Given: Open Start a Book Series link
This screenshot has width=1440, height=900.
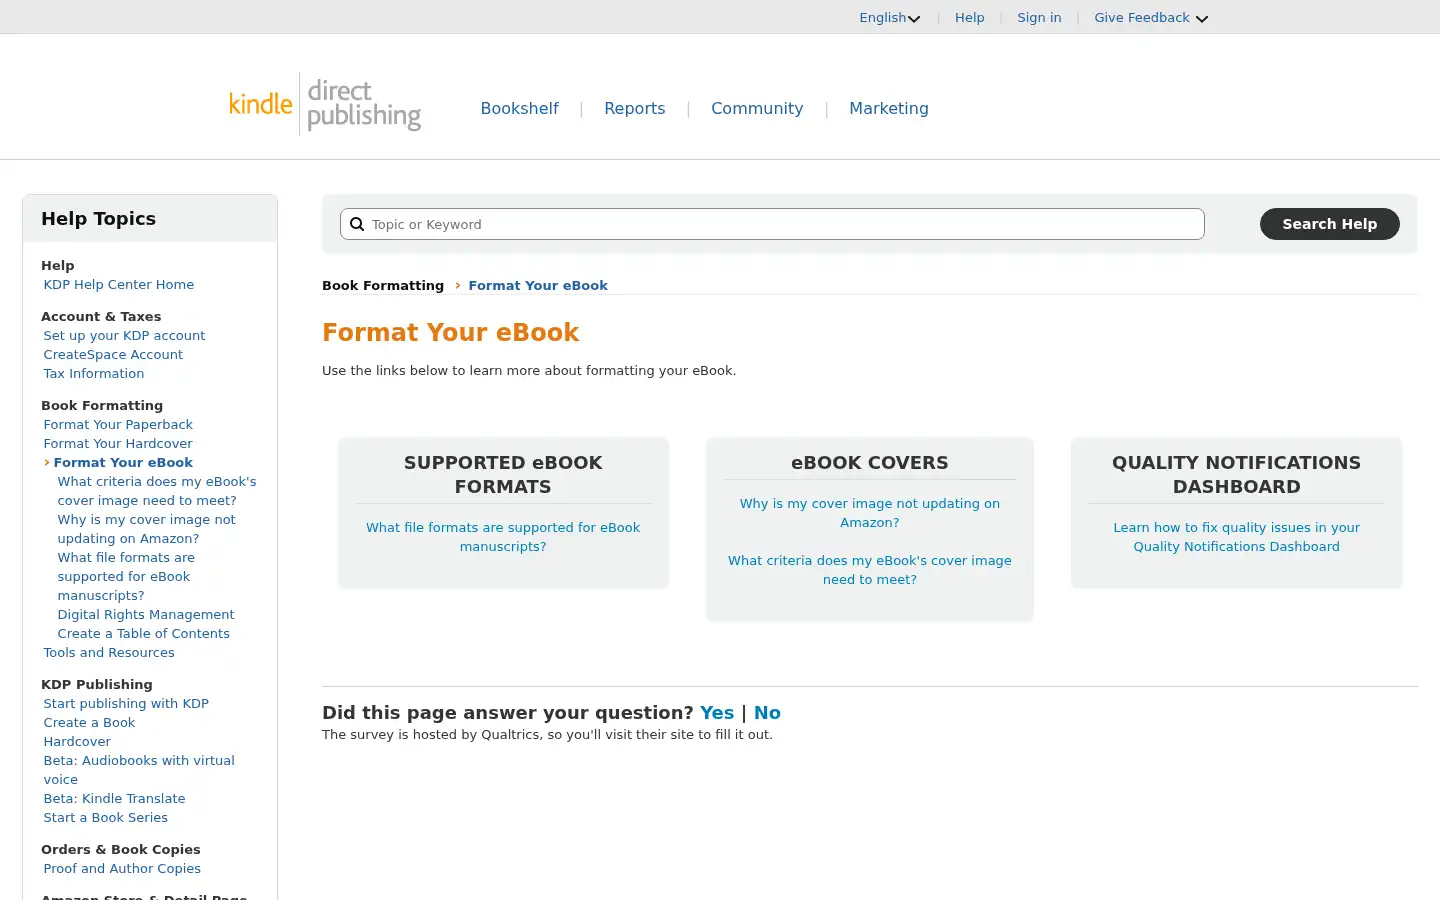Looking at the screenshot, I should (x=105, y=817).
